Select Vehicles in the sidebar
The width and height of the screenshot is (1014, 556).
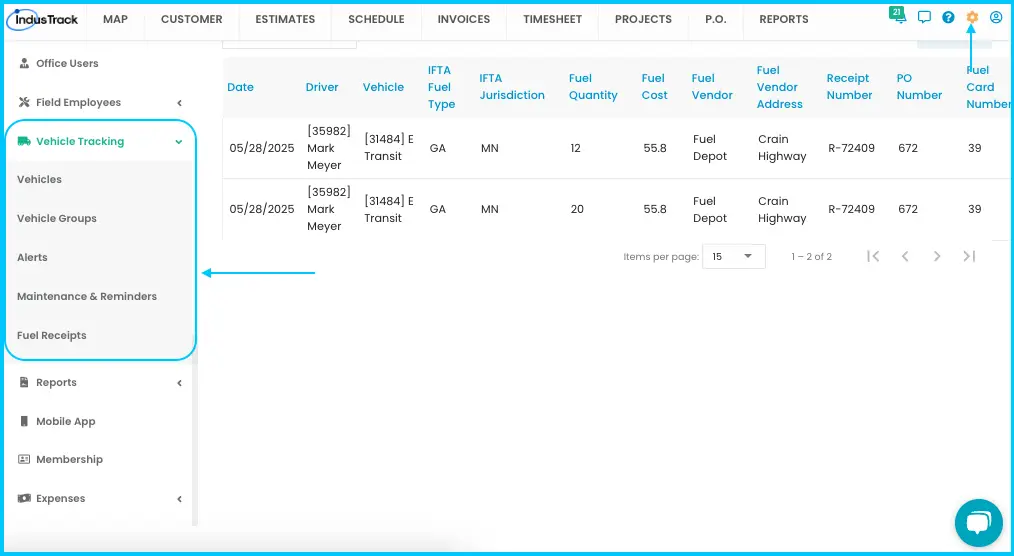(x=39, y=179)
